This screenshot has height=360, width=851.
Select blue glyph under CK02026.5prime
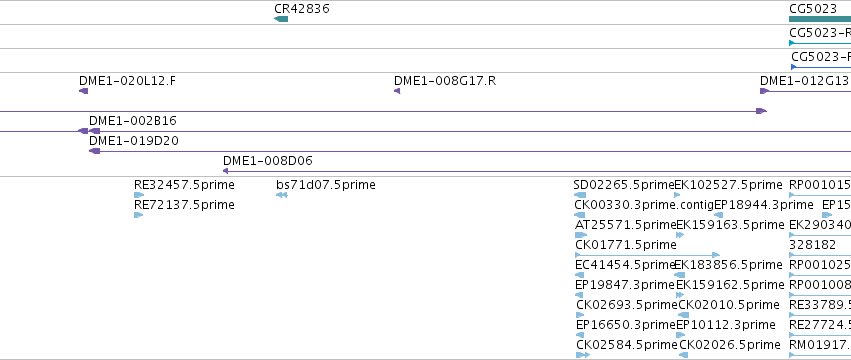click(x=684, y=355)
